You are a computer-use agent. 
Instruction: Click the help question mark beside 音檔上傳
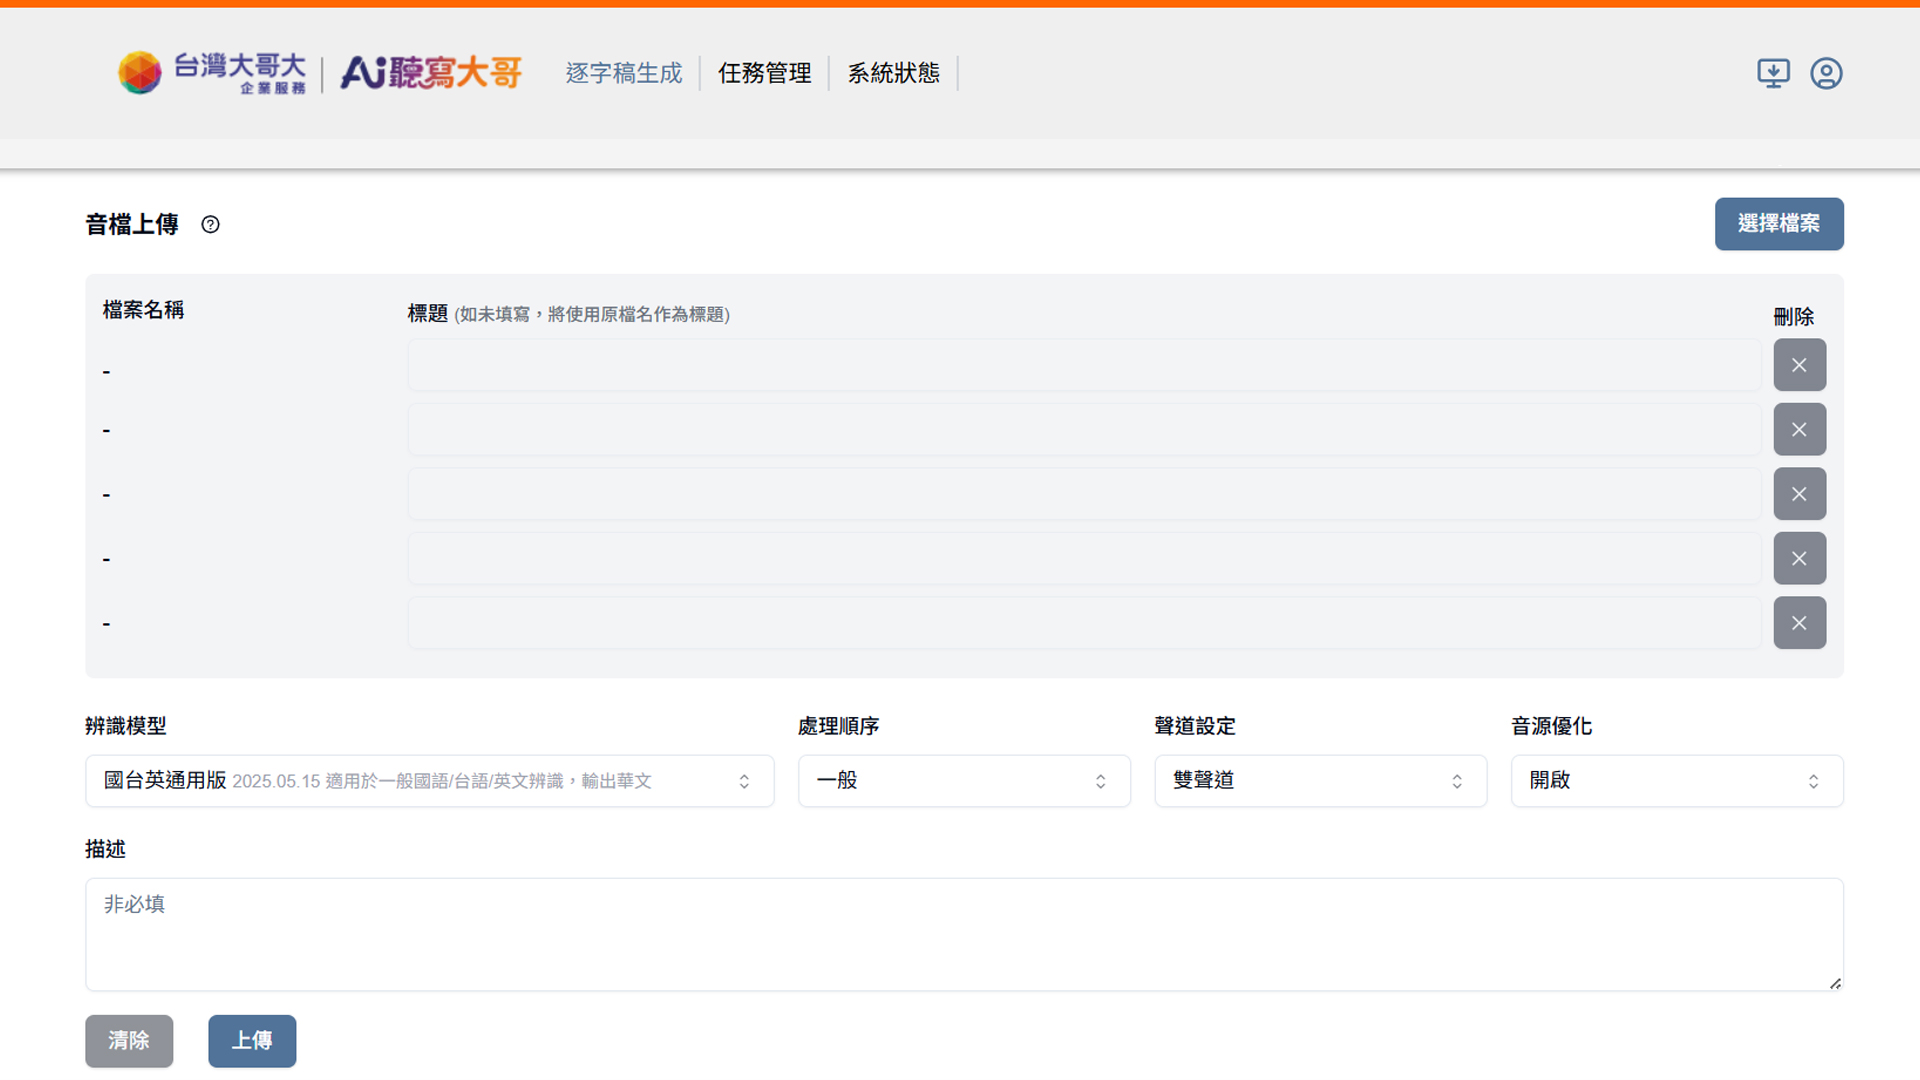tap(210, 225)
